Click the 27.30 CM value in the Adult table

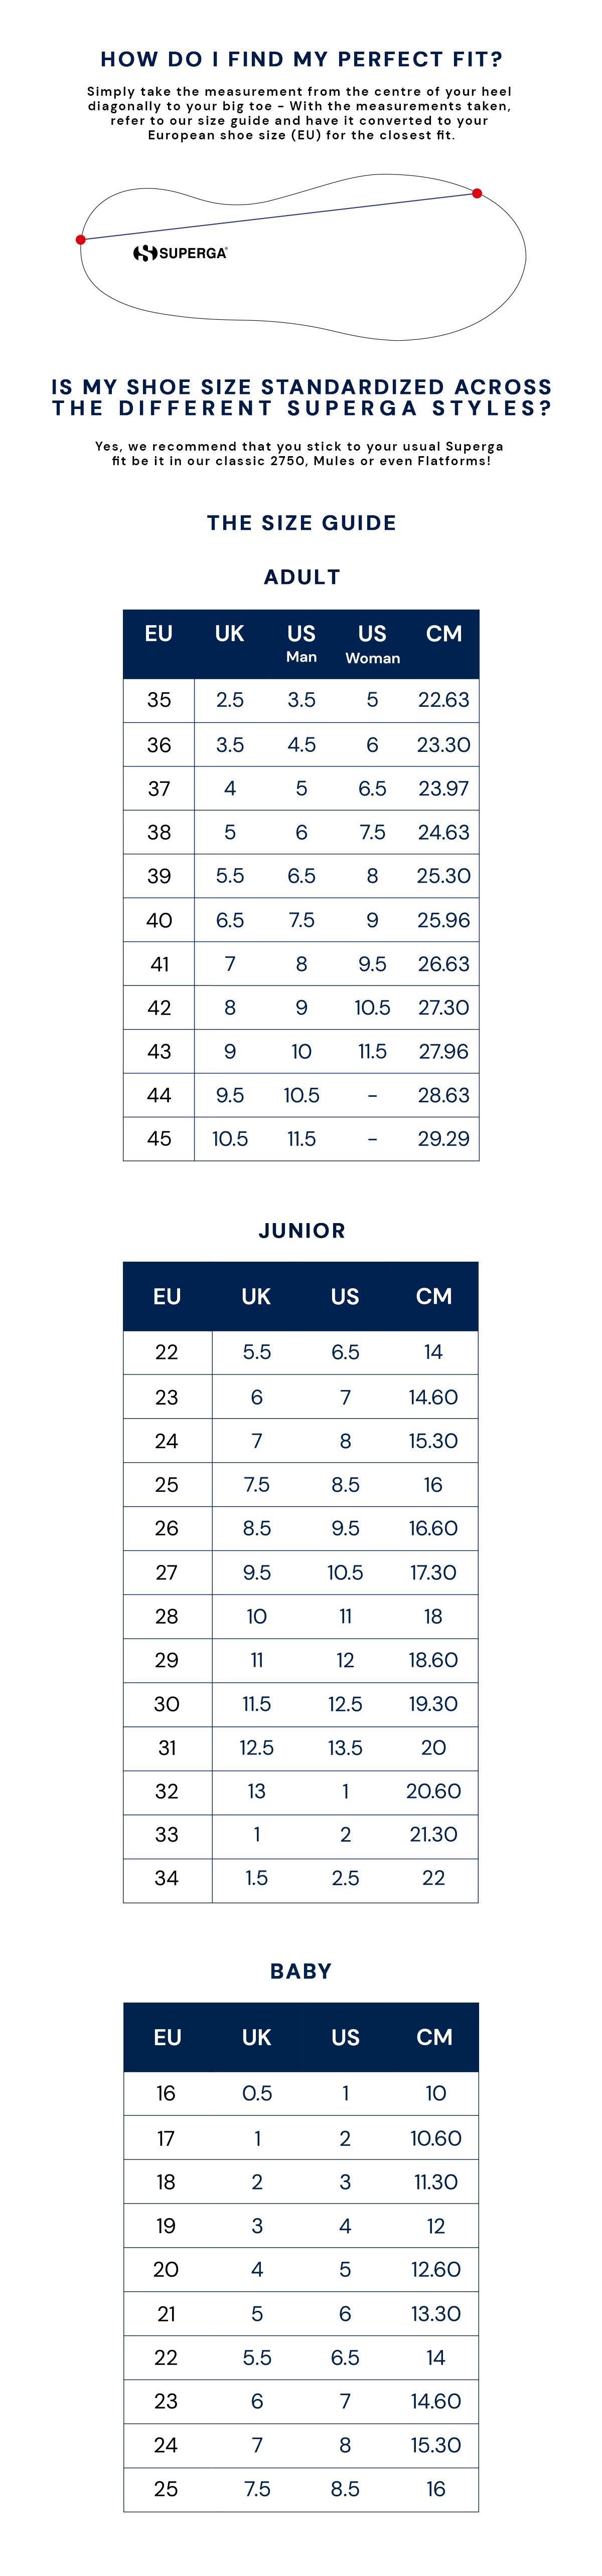443,1008
